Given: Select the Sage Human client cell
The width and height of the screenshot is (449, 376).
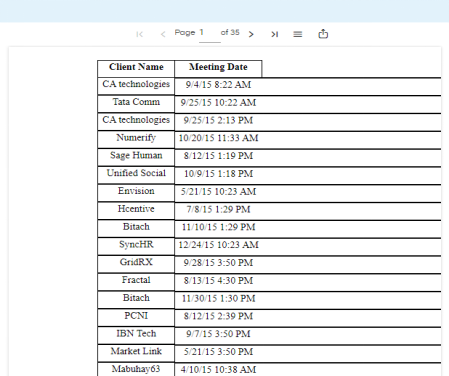Looking at the screenshot, I should point(136,157).
